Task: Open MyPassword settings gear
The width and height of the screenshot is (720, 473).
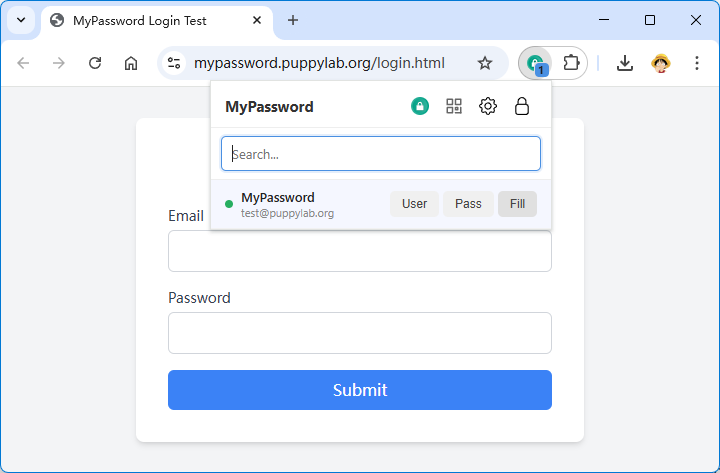Action: pyautogui.click(x=488, y=106)
